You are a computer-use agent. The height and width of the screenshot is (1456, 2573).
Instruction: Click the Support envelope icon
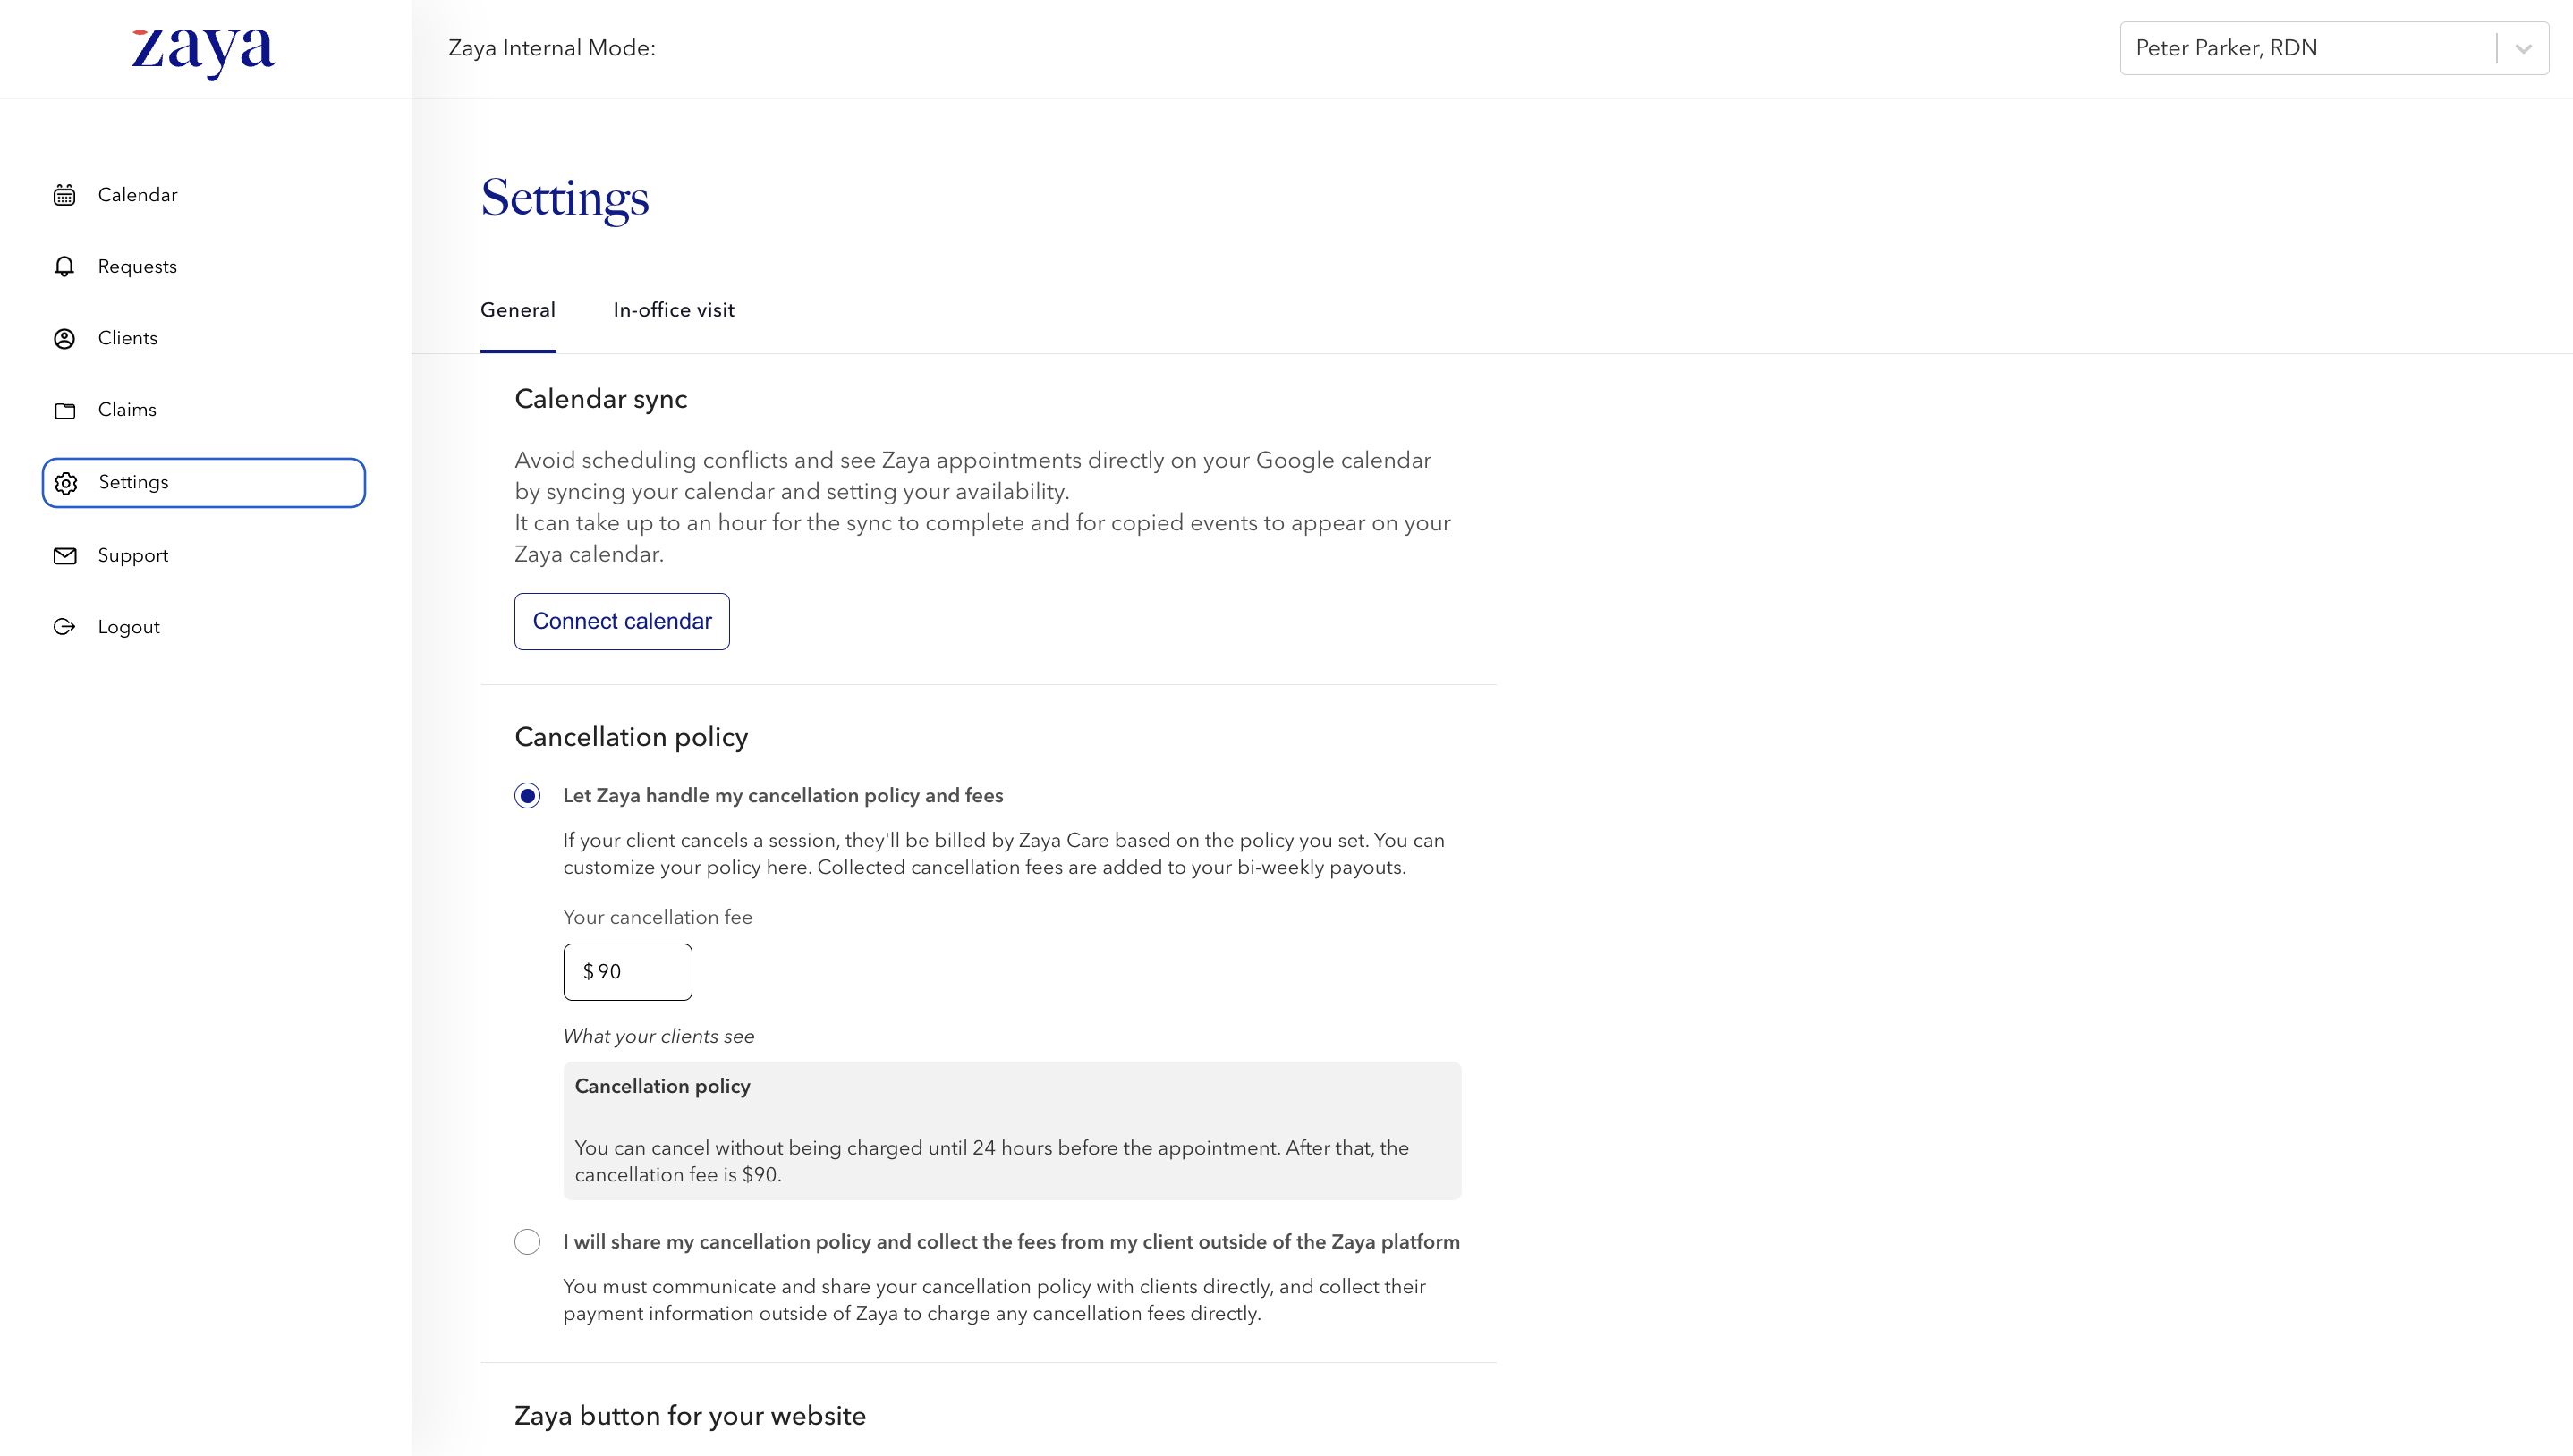(65, 556)
